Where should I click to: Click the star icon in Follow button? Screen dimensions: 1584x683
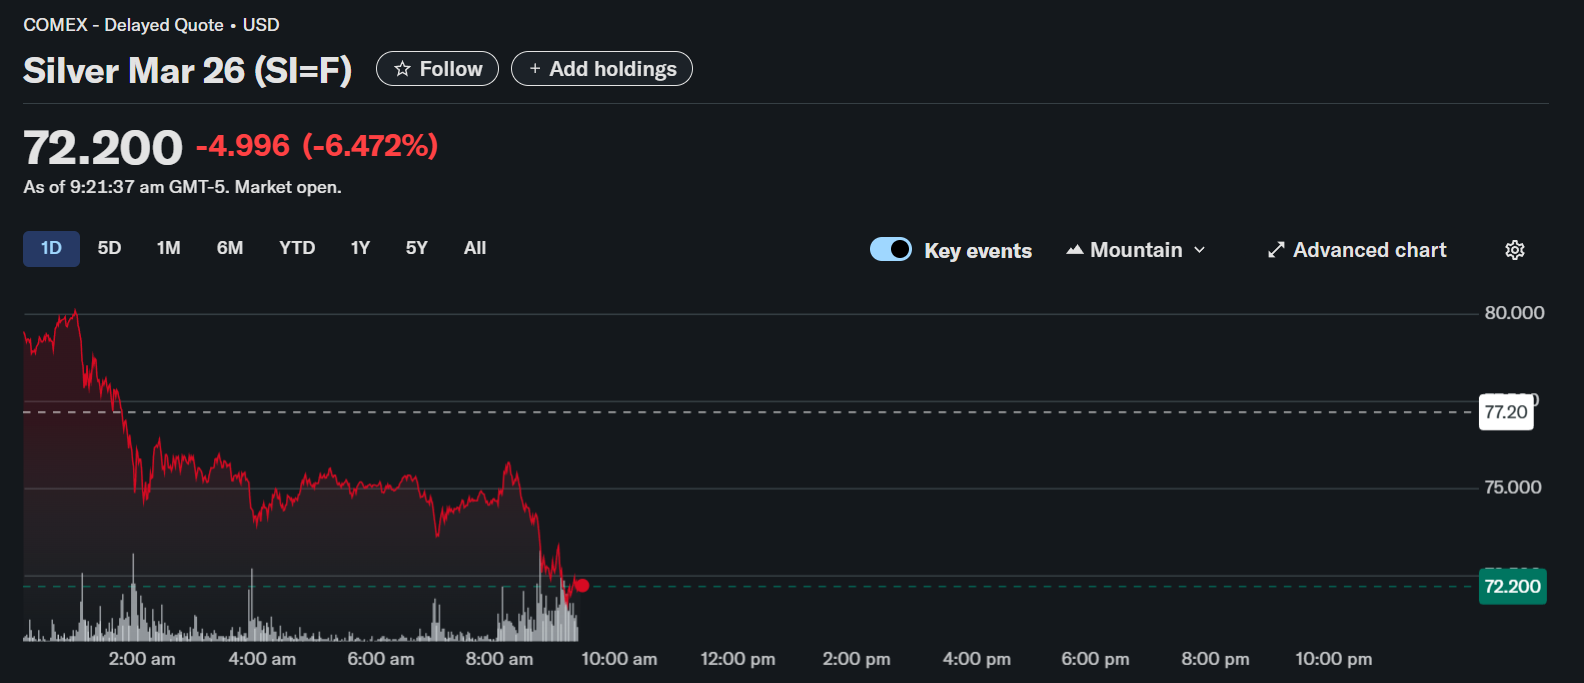point(402,69)
